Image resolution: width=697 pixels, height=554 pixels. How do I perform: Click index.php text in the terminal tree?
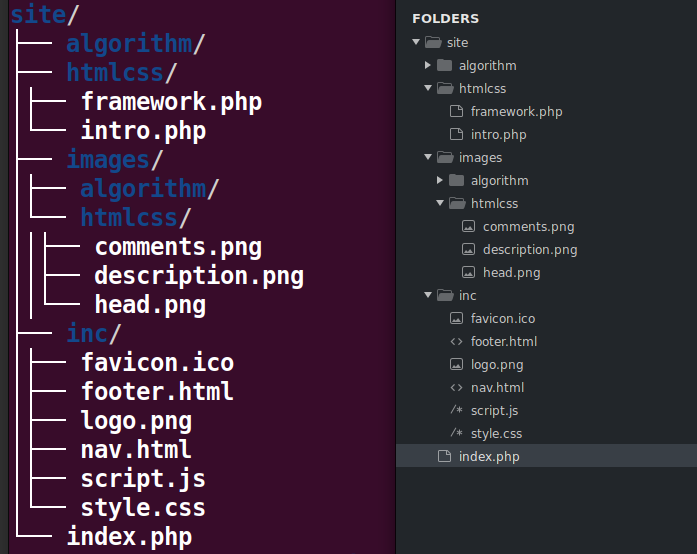coord(129,537)
